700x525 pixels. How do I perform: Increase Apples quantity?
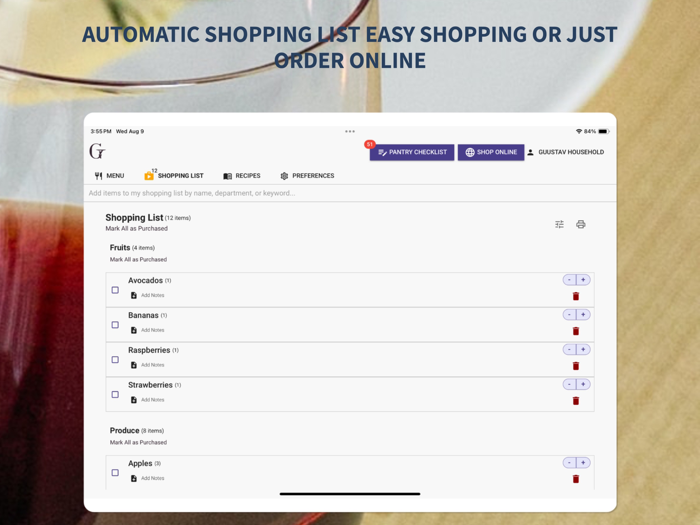[583, 463]
